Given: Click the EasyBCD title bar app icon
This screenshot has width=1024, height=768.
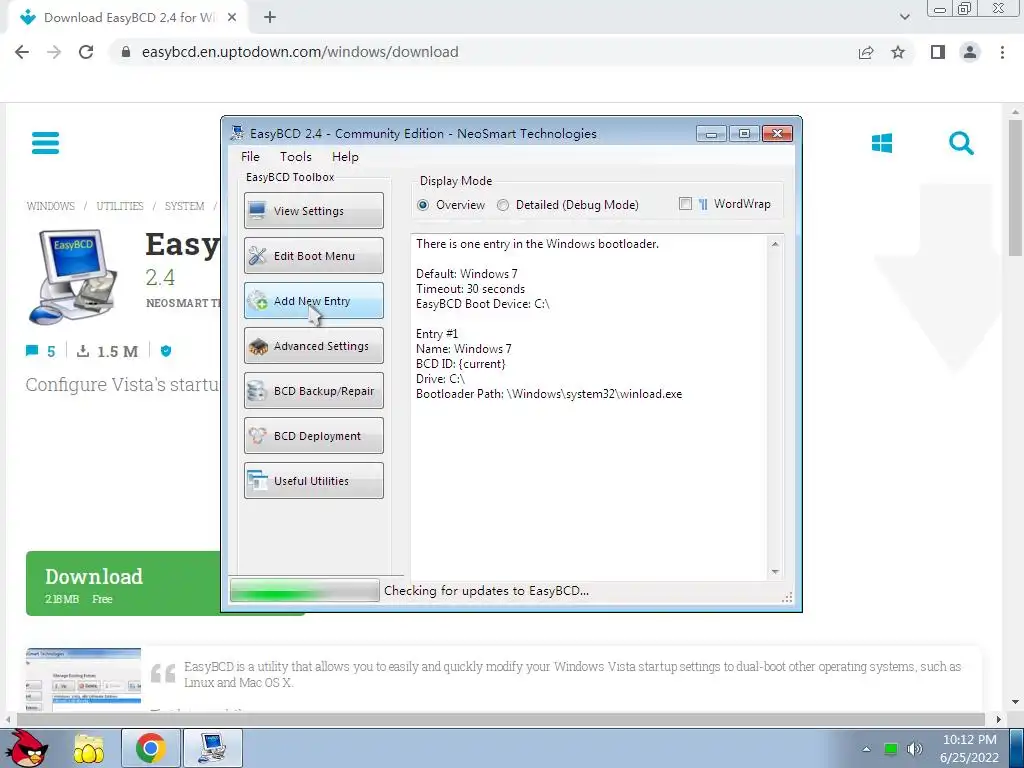Looking at the screenshot, I should pos(237,133).
